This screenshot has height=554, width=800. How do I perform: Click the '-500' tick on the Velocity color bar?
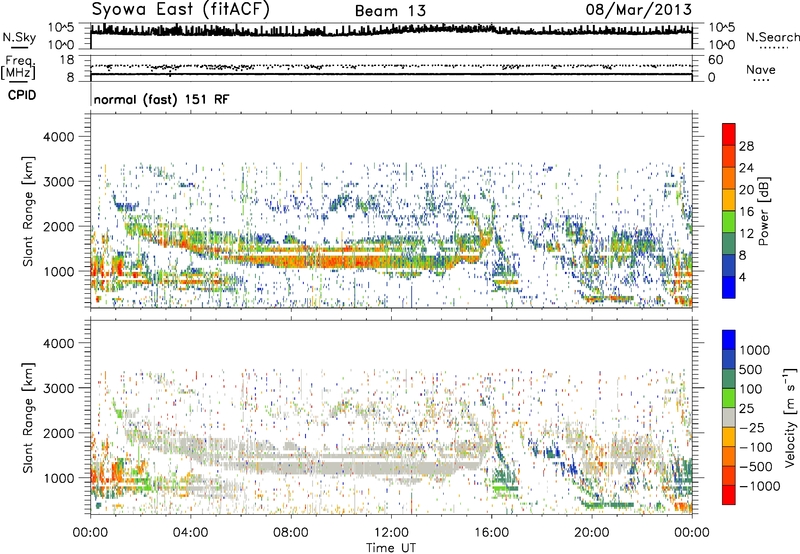756,466
